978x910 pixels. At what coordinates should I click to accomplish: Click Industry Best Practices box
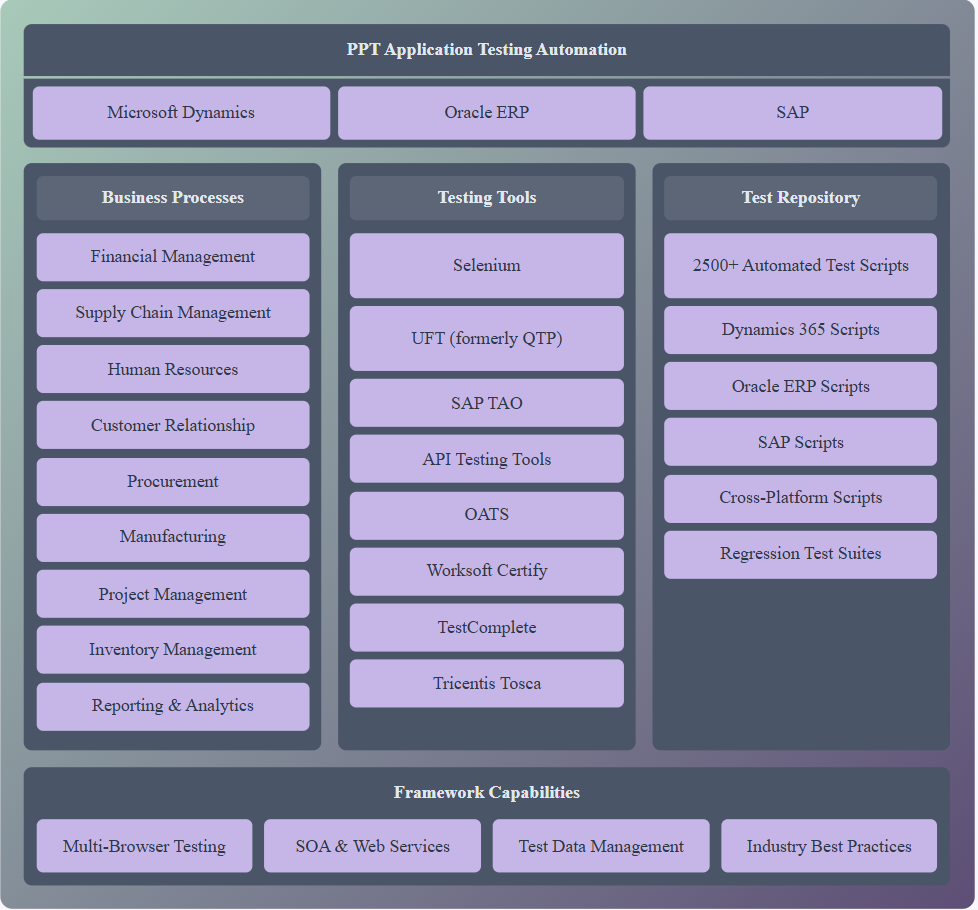click(x=829, y=846)
